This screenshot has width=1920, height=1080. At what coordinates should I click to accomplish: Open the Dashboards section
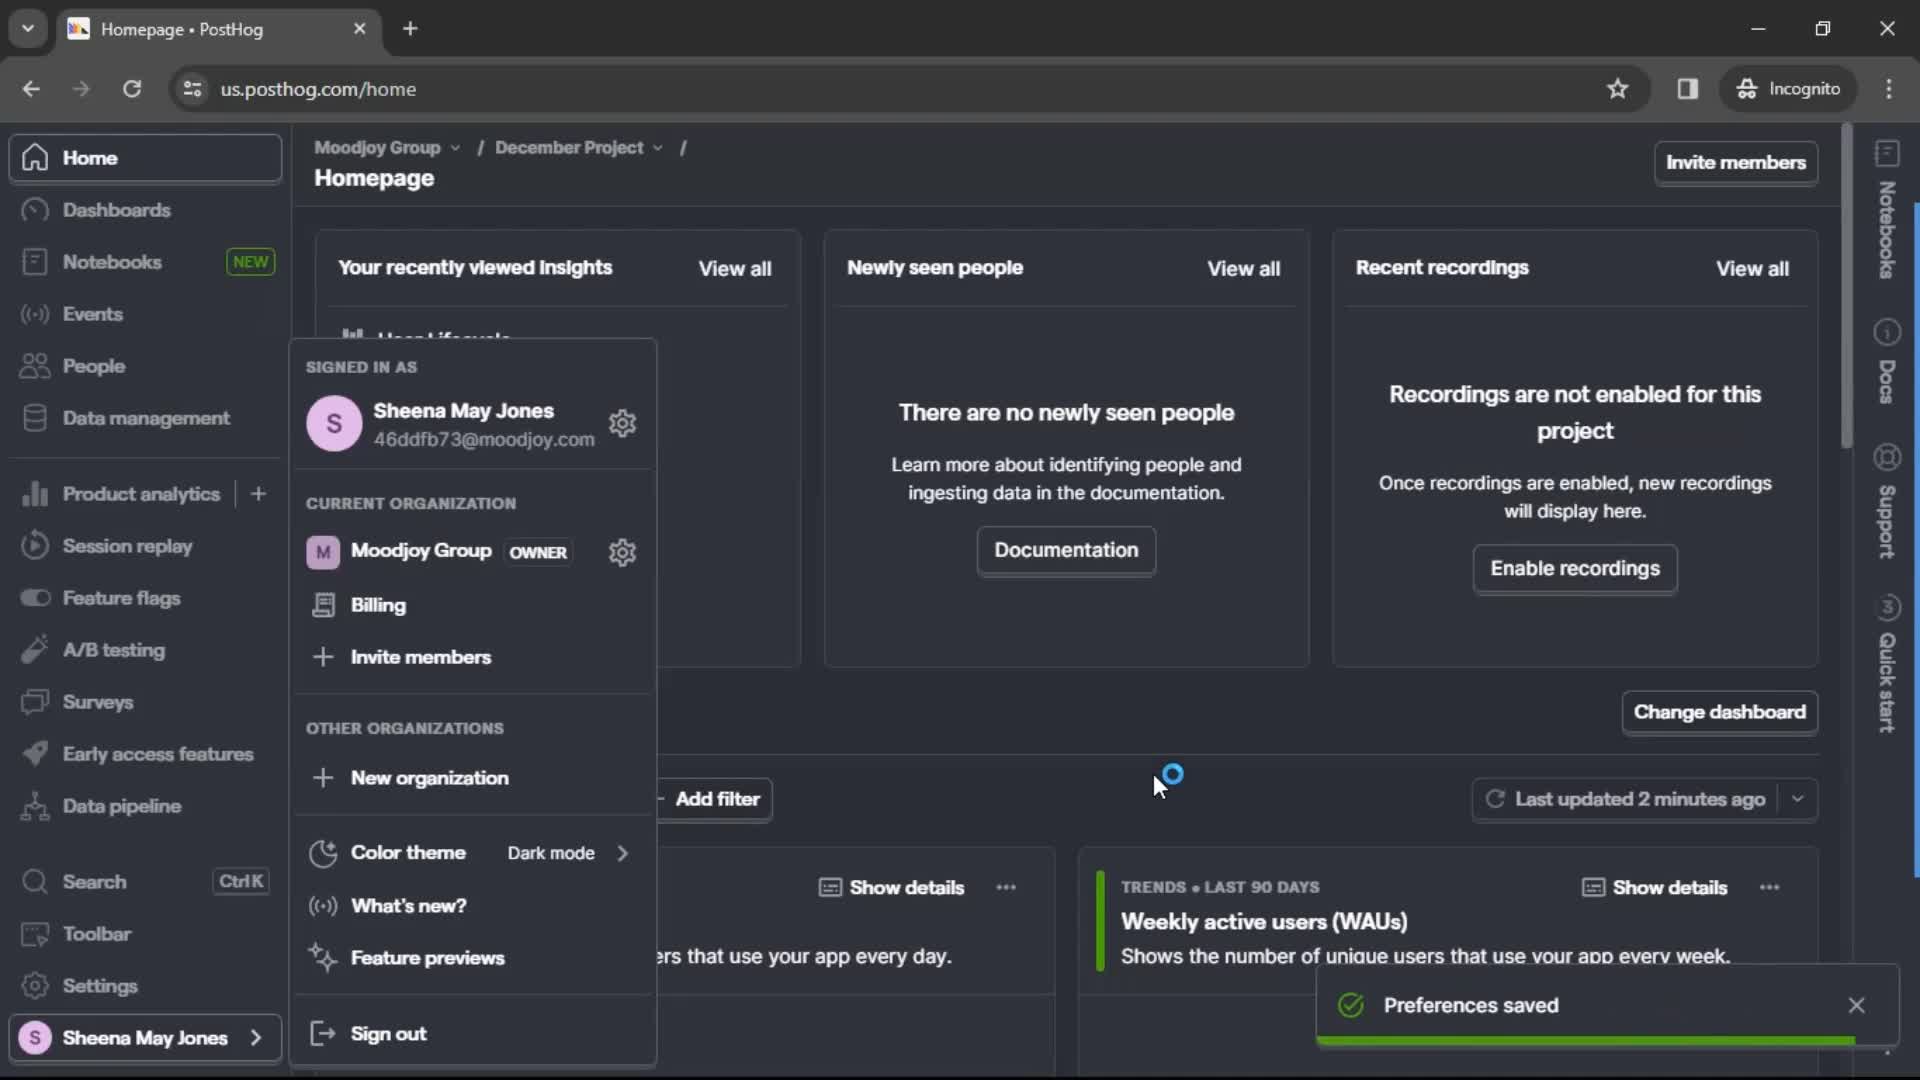pyautogui.click(x=116, y=210)
